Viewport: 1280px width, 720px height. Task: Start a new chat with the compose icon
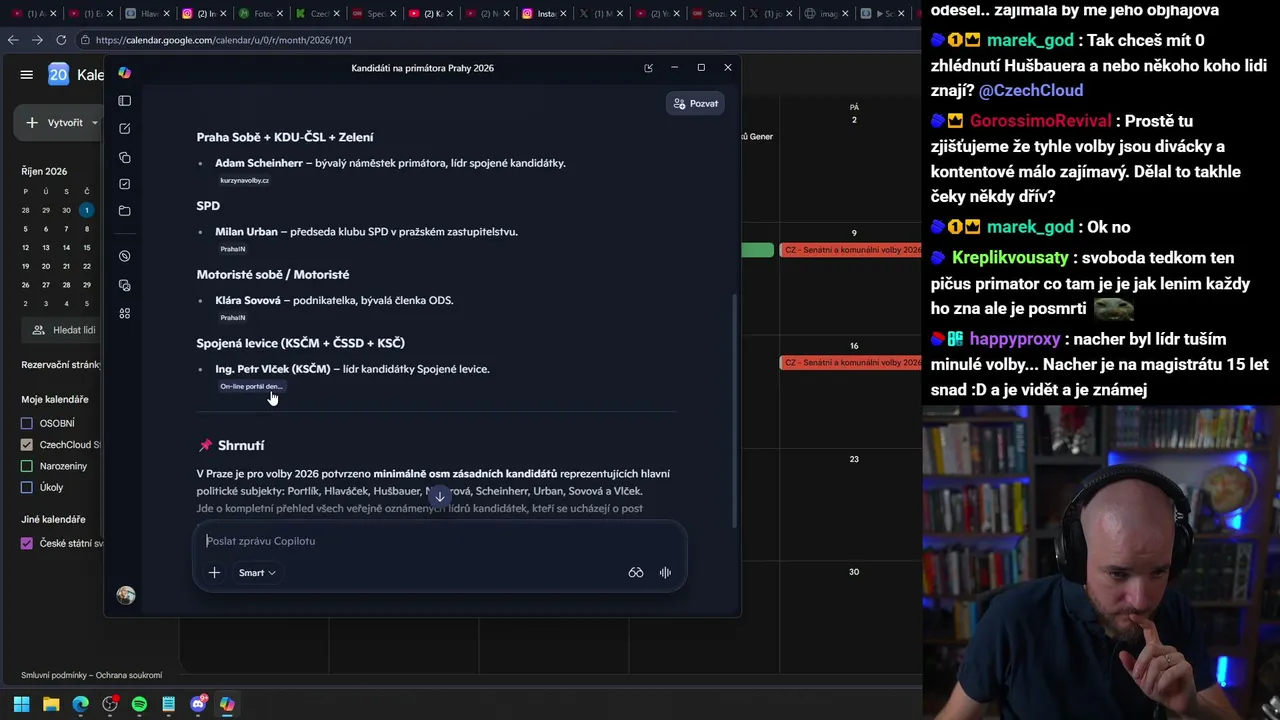(x=124, y=129)
